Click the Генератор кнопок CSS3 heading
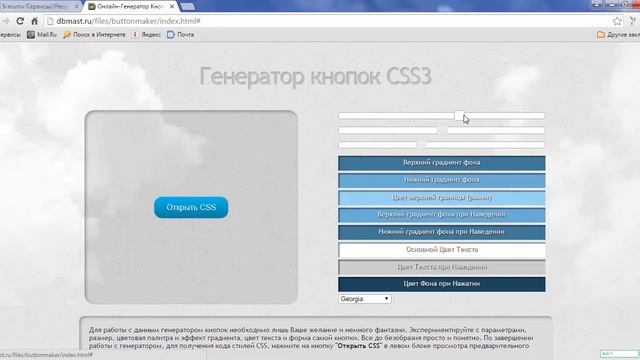The height and width of the screenshot is (360, 640). (x=316, y=76)
